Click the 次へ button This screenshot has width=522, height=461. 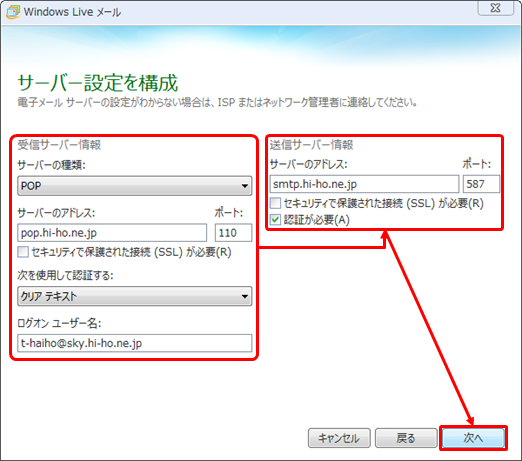tap(473, 438)
